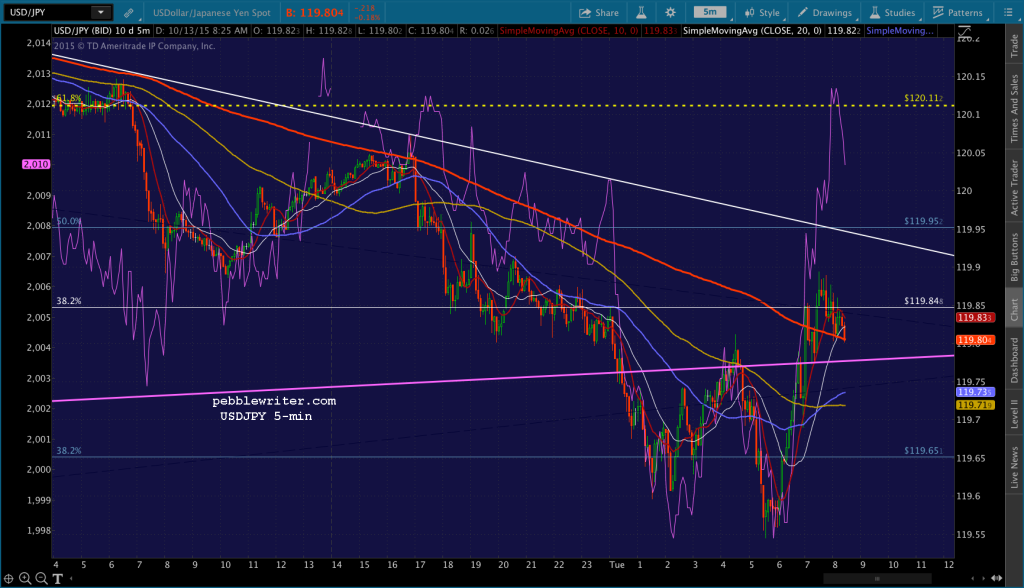Open the Dashboard side tab

pyautogui.click(x=1014, y=359)
